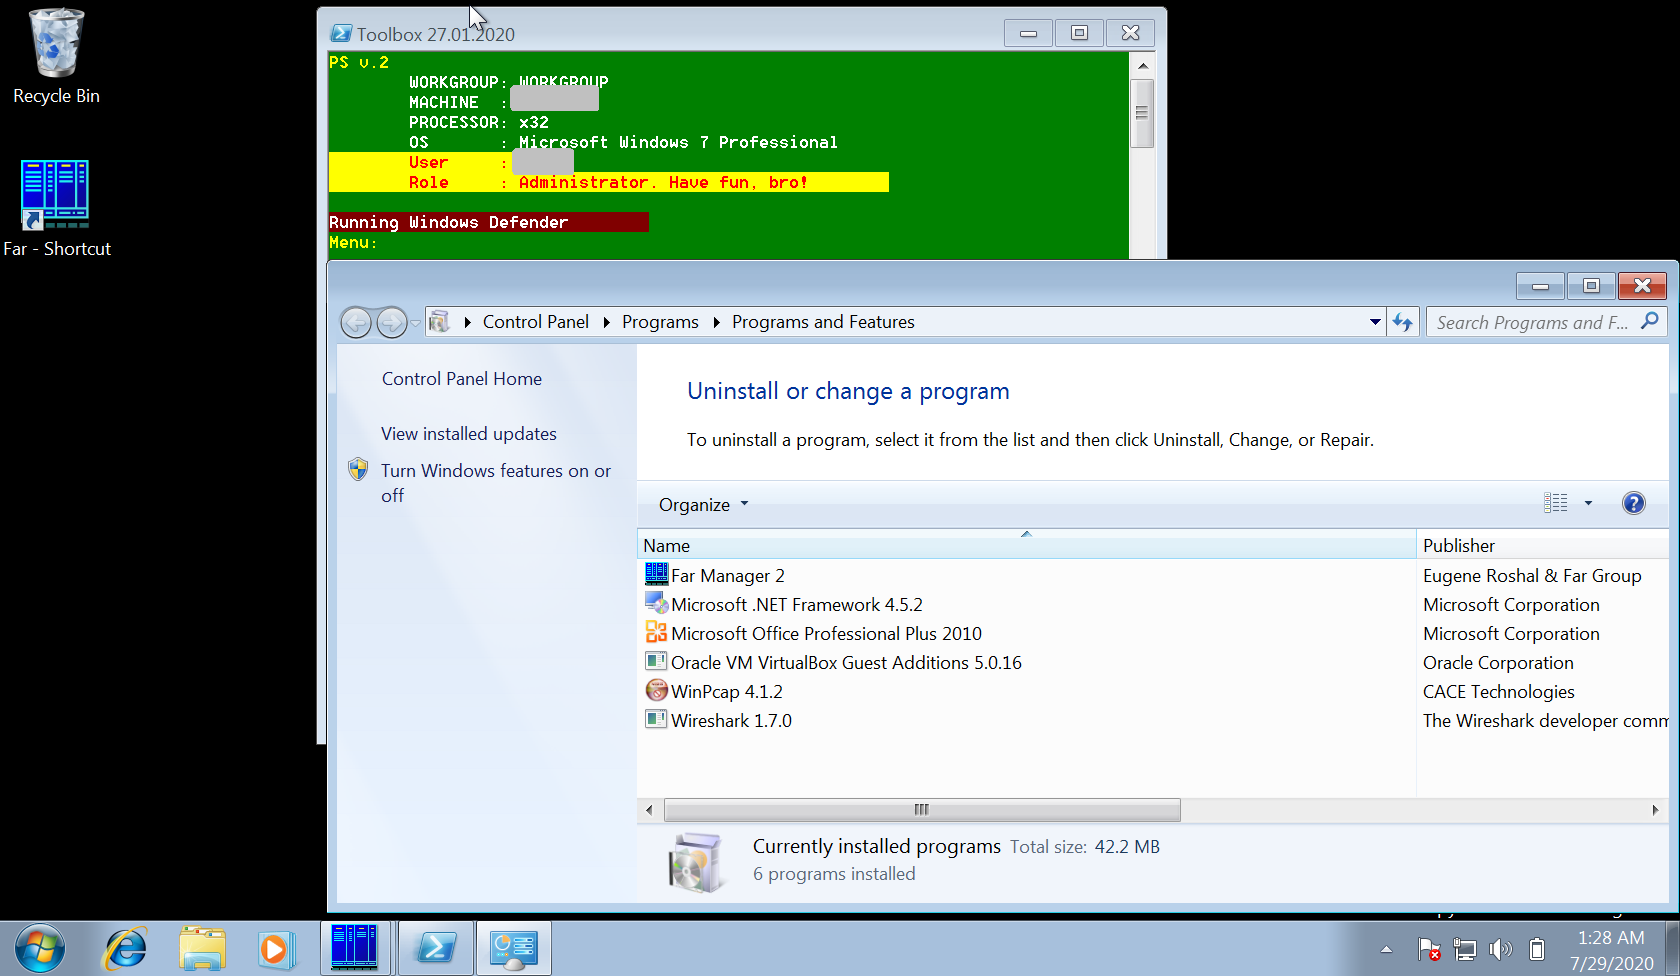1680x976 pixels.
Task: Open the Recycle Bin desktop icon
Action: tap(56, 56)
